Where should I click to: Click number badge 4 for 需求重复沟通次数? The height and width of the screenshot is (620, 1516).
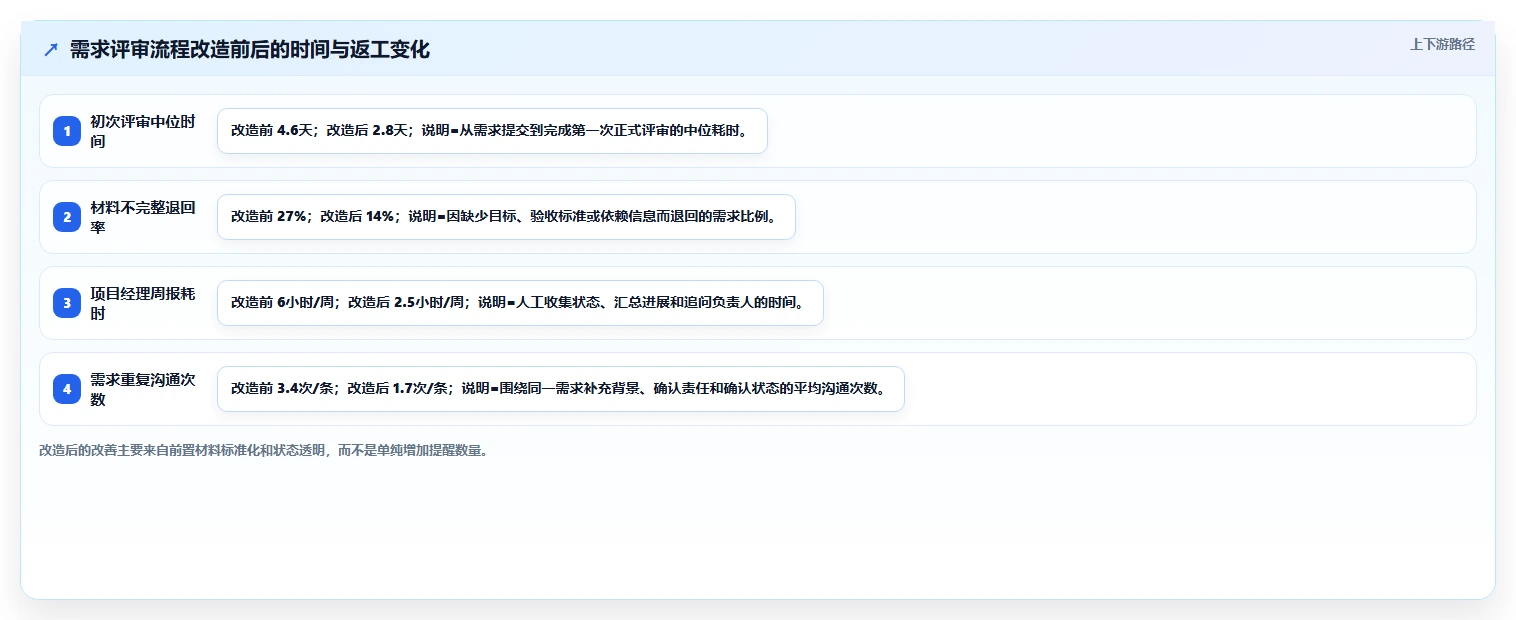click(67, 389)
